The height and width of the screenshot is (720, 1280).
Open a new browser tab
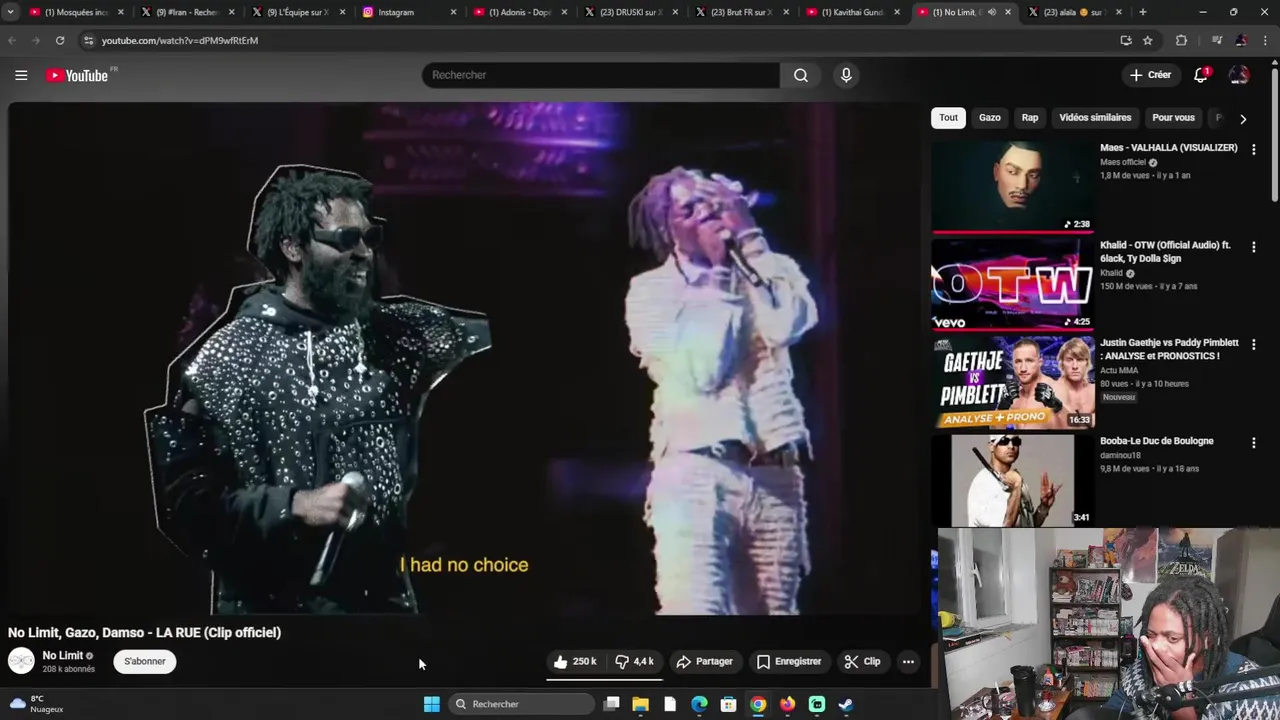coord(1143,12)
